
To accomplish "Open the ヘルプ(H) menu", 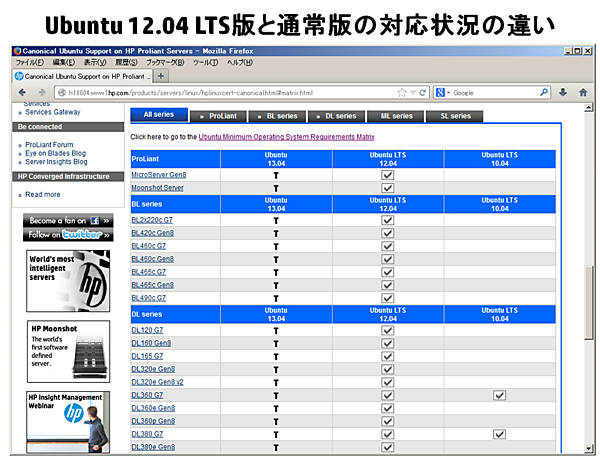I will tap(240, 62).
